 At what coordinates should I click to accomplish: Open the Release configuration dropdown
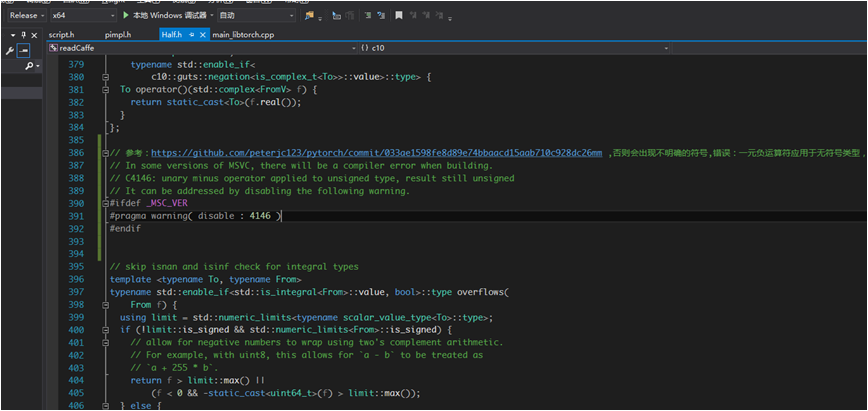click(x=25, y=16)
